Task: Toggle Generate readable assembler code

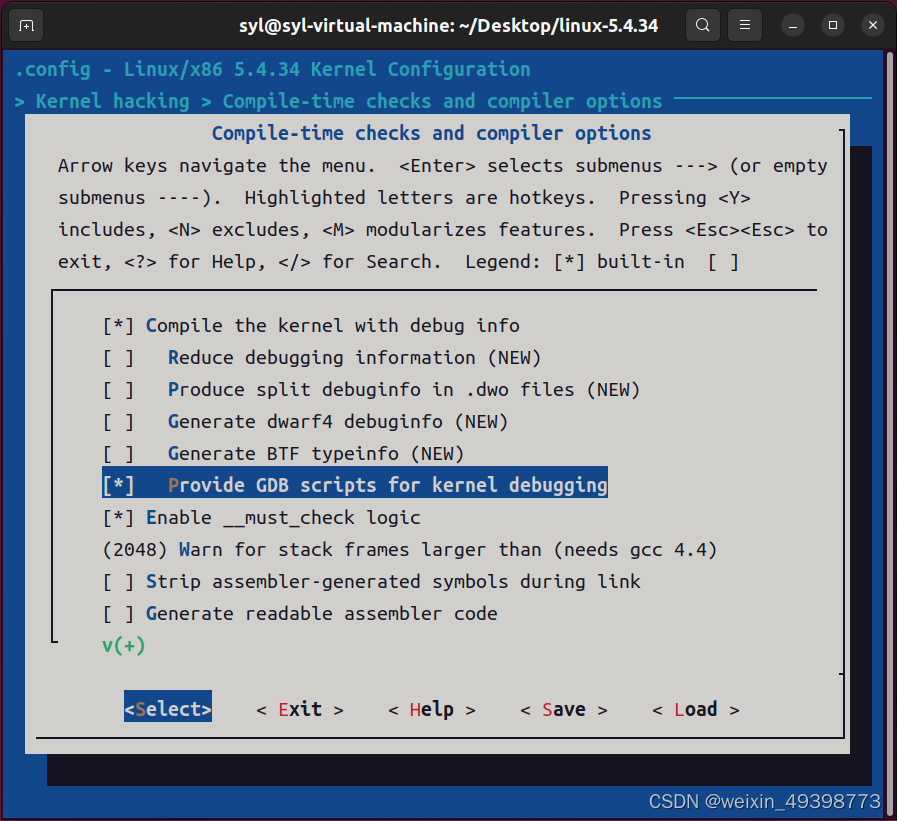Action: pyautogui.click(x=300, y=614)
